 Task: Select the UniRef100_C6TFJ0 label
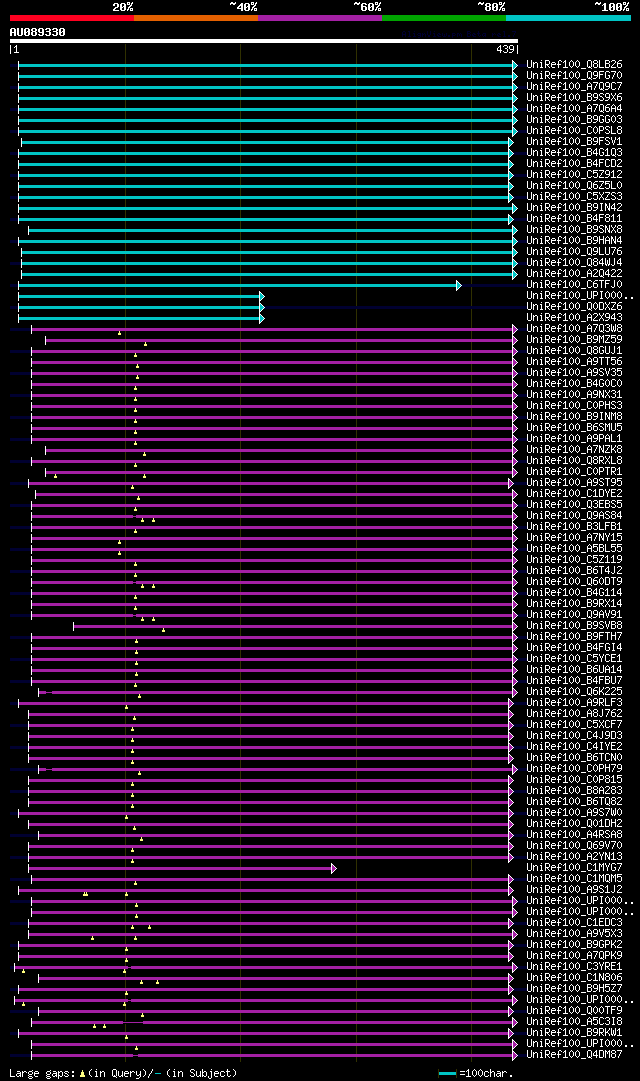574,285
